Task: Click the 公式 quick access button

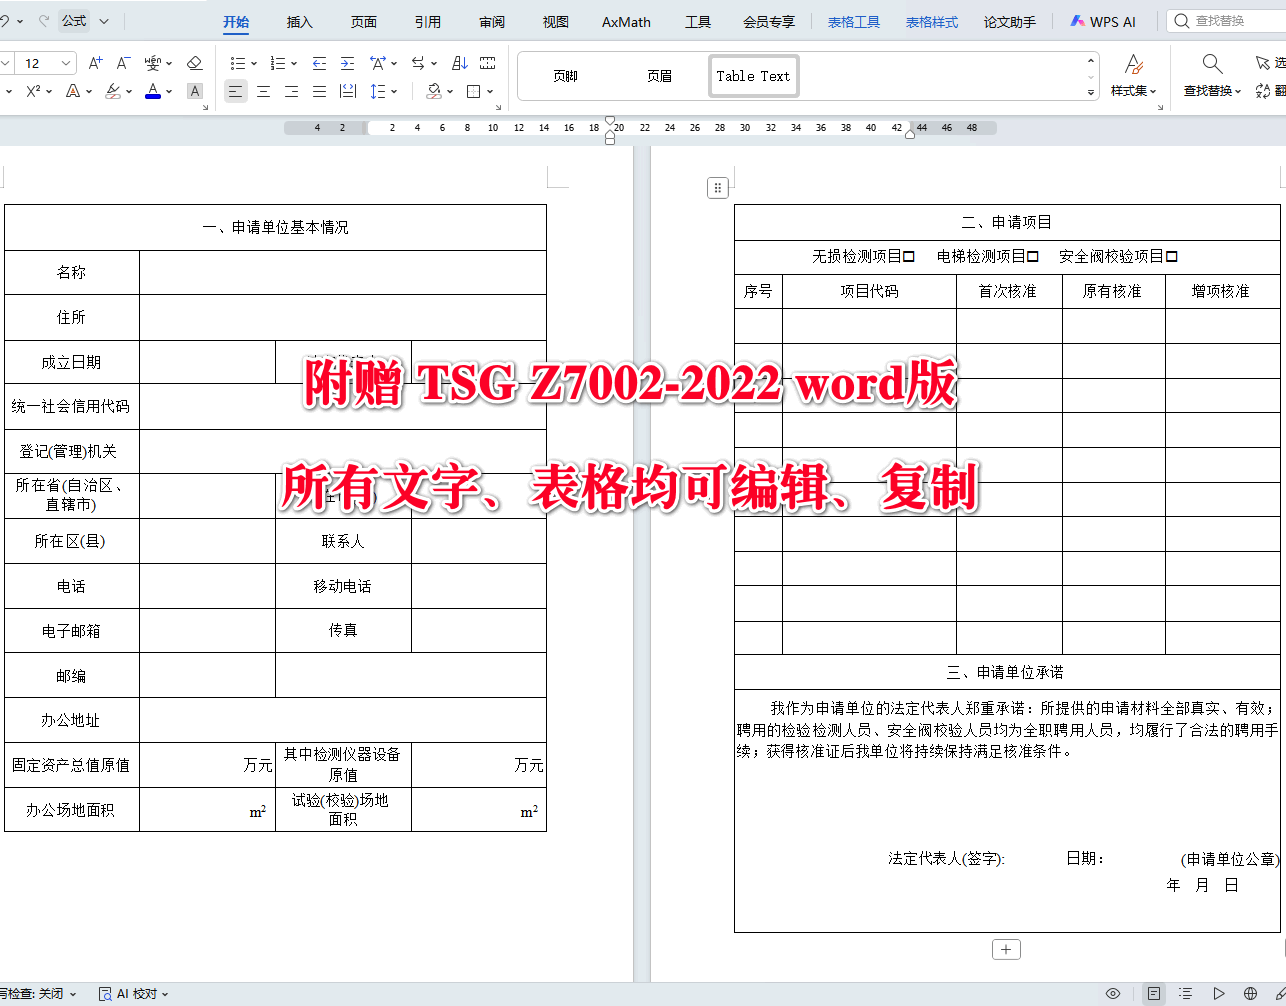Action: click(x=74, y=21)
